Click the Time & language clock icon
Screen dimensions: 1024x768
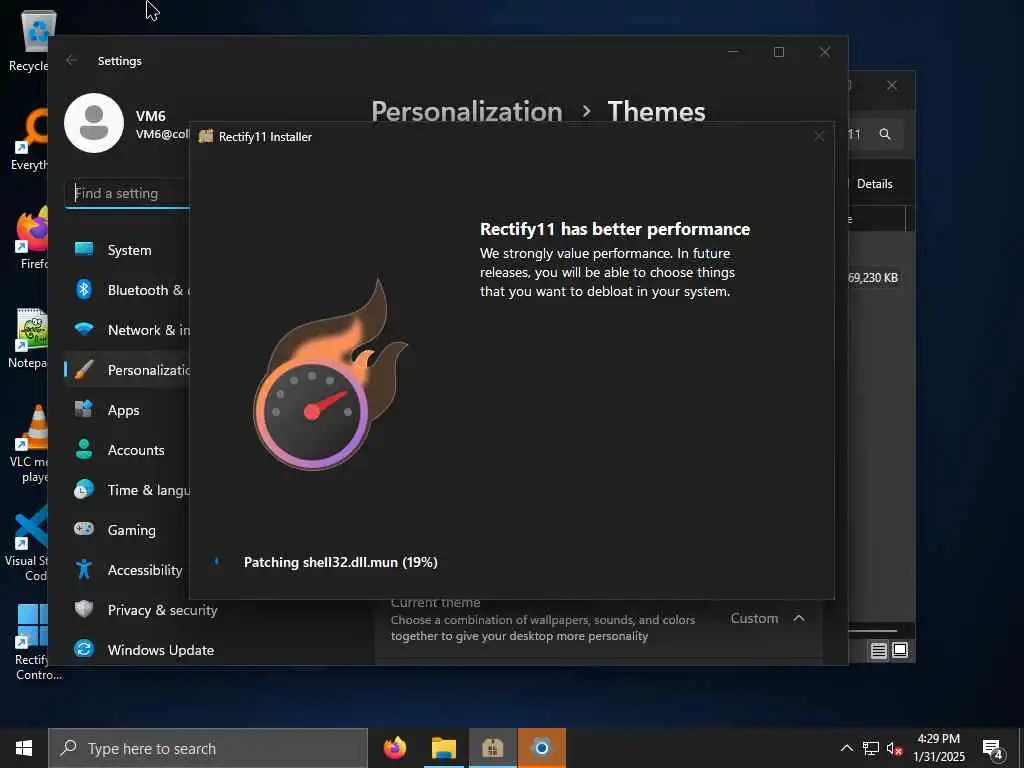point(84,489)
